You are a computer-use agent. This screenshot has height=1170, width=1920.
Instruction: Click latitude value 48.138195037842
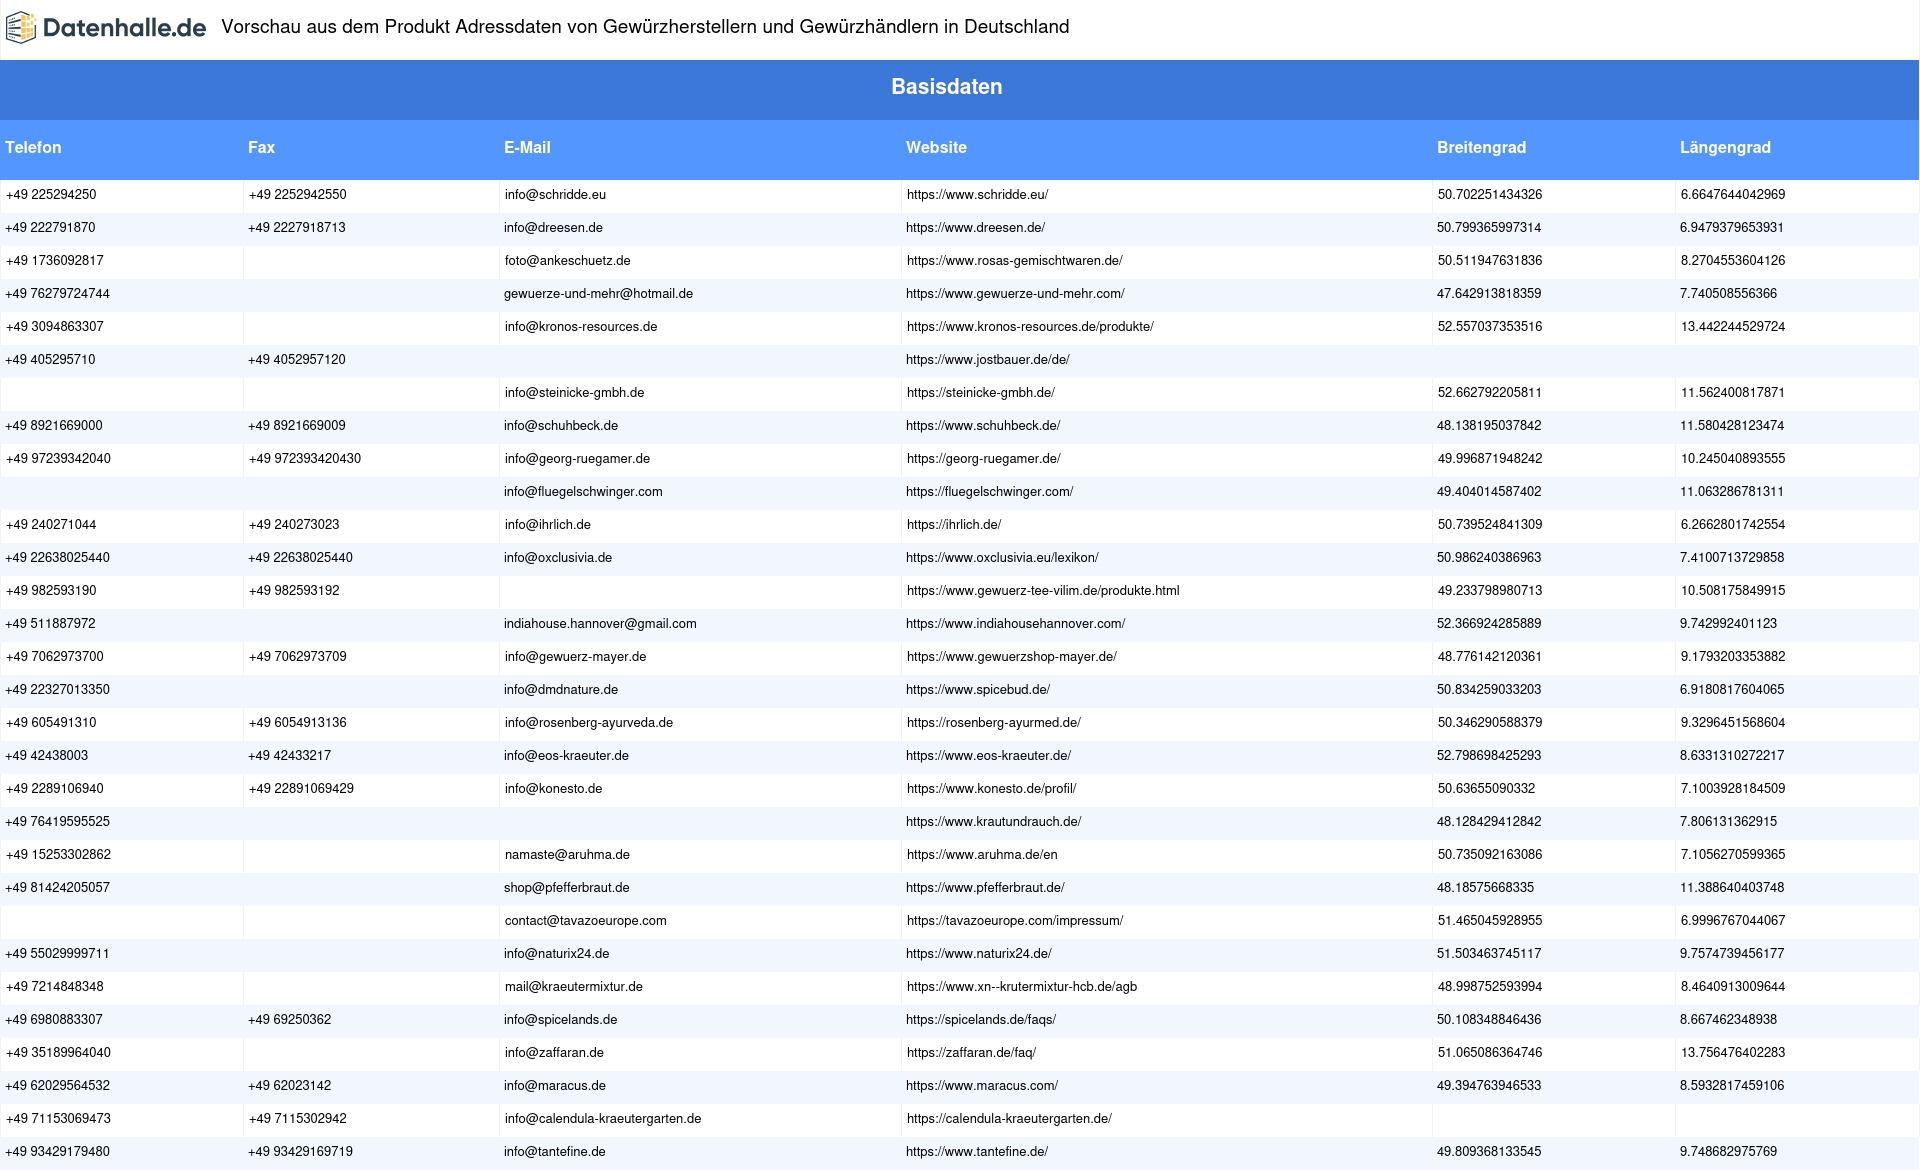(x=1489, y=426)
